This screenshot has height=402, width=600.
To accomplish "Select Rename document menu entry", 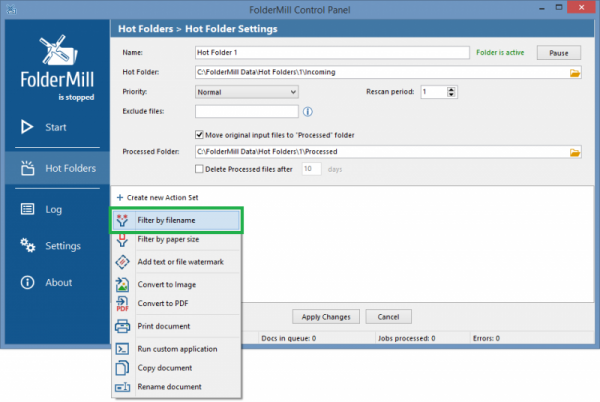I will (169, 387).
